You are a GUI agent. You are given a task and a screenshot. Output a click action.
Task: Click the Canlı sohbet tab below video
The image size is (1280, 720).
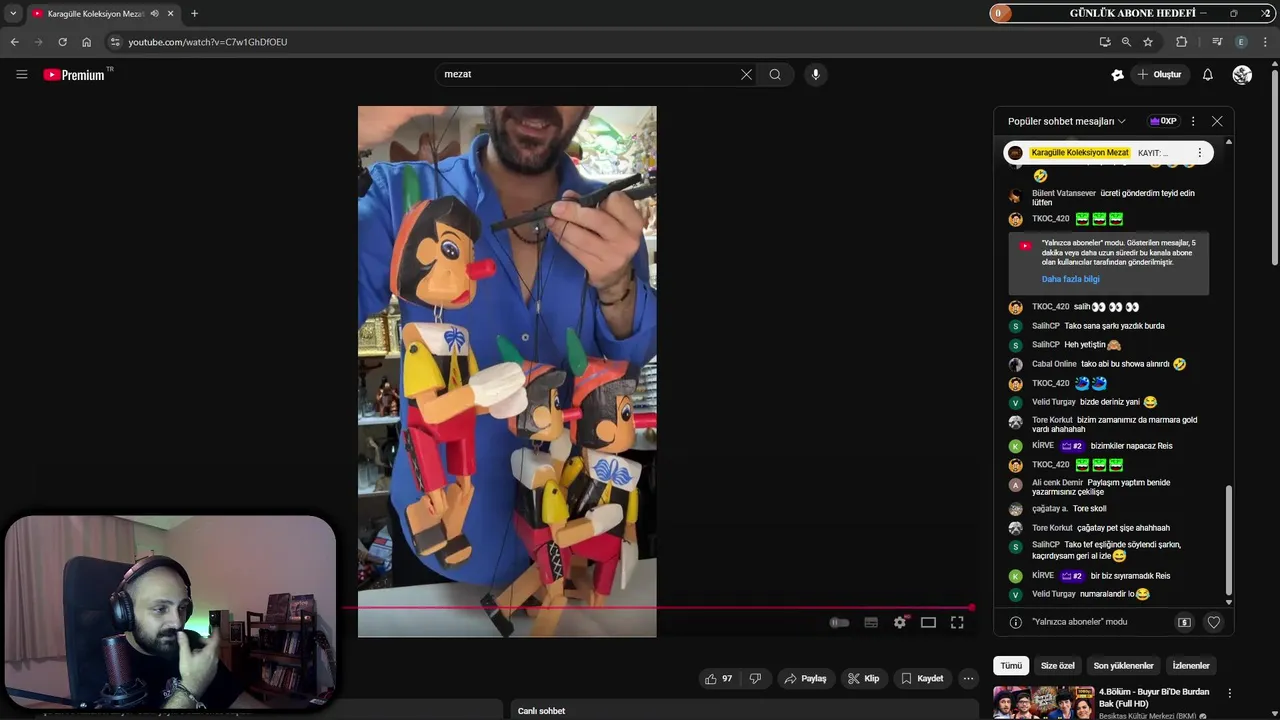click(x=541, y=711)
